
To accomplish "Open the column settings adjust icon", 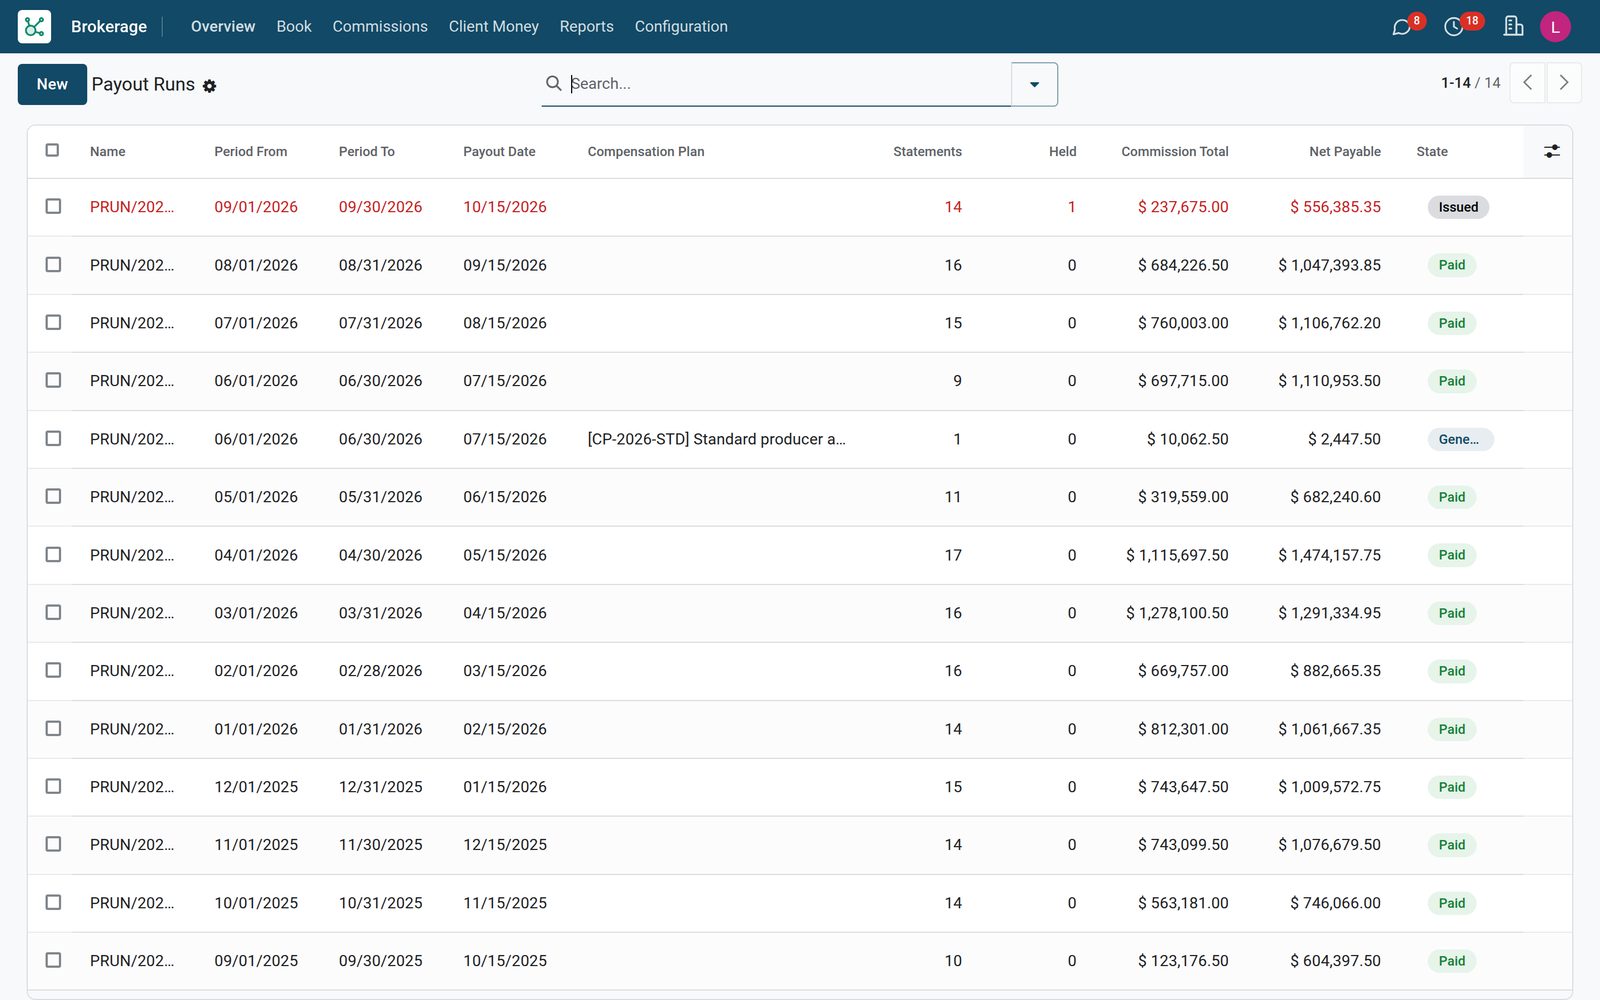I will (x=1551, y=151).
